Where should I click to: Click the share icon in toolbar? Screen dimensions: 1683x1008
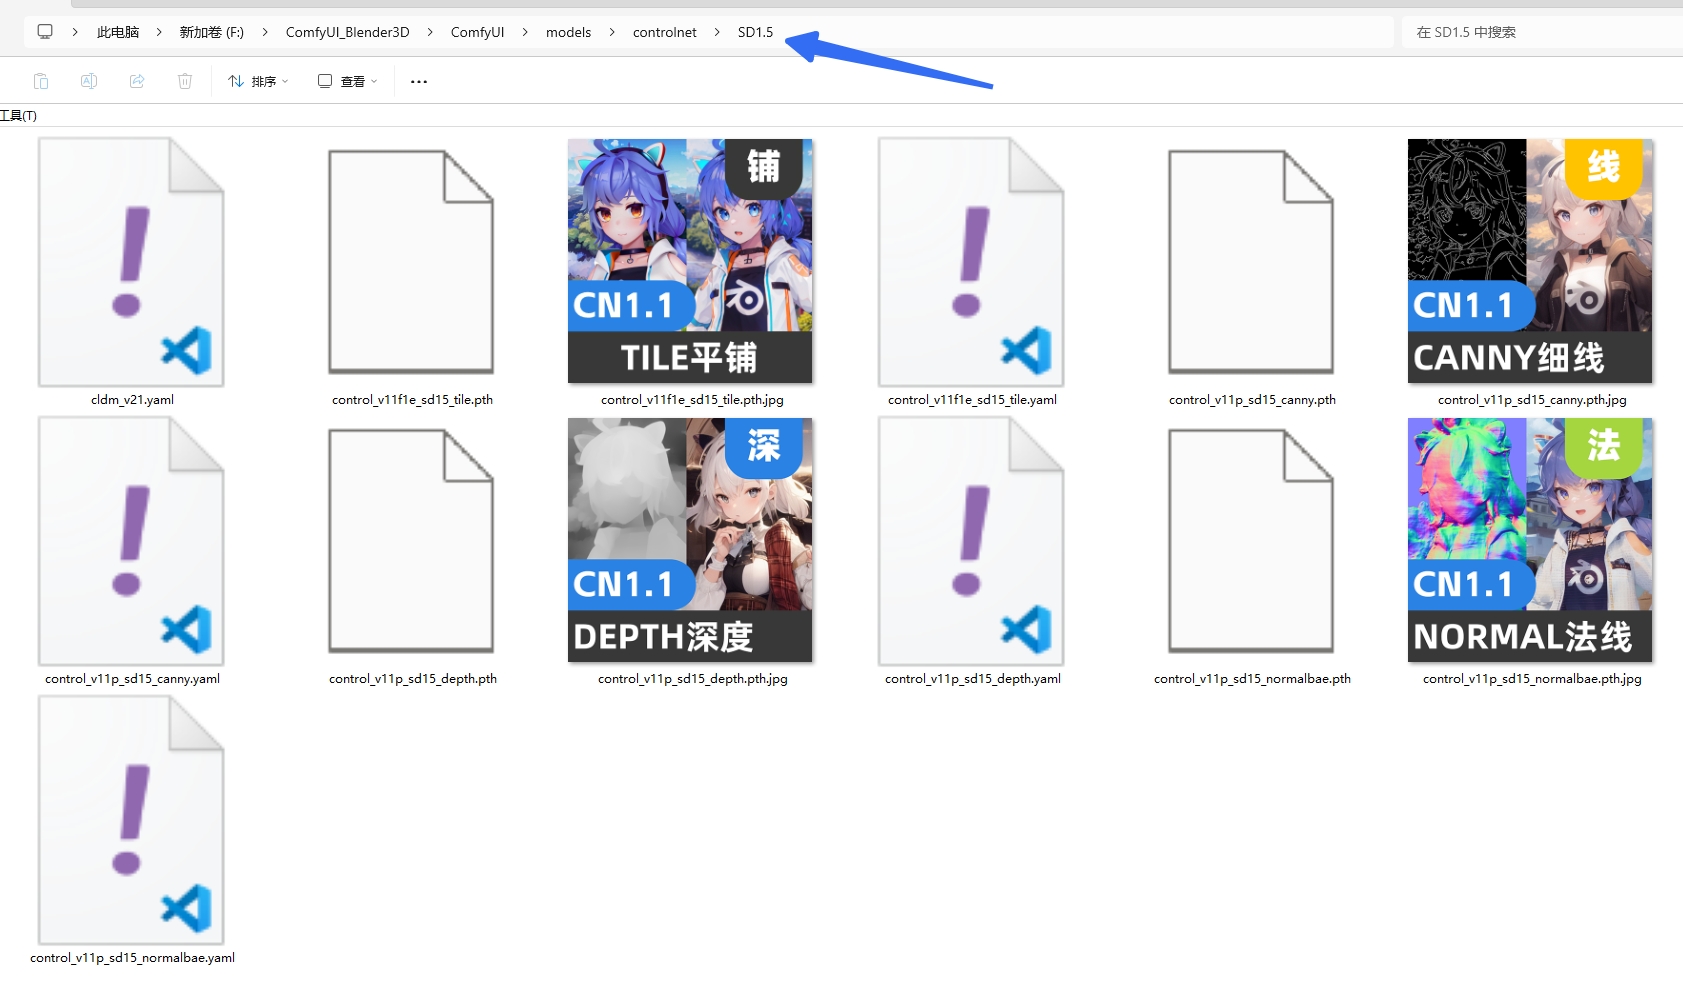click(x=137, y=81)
